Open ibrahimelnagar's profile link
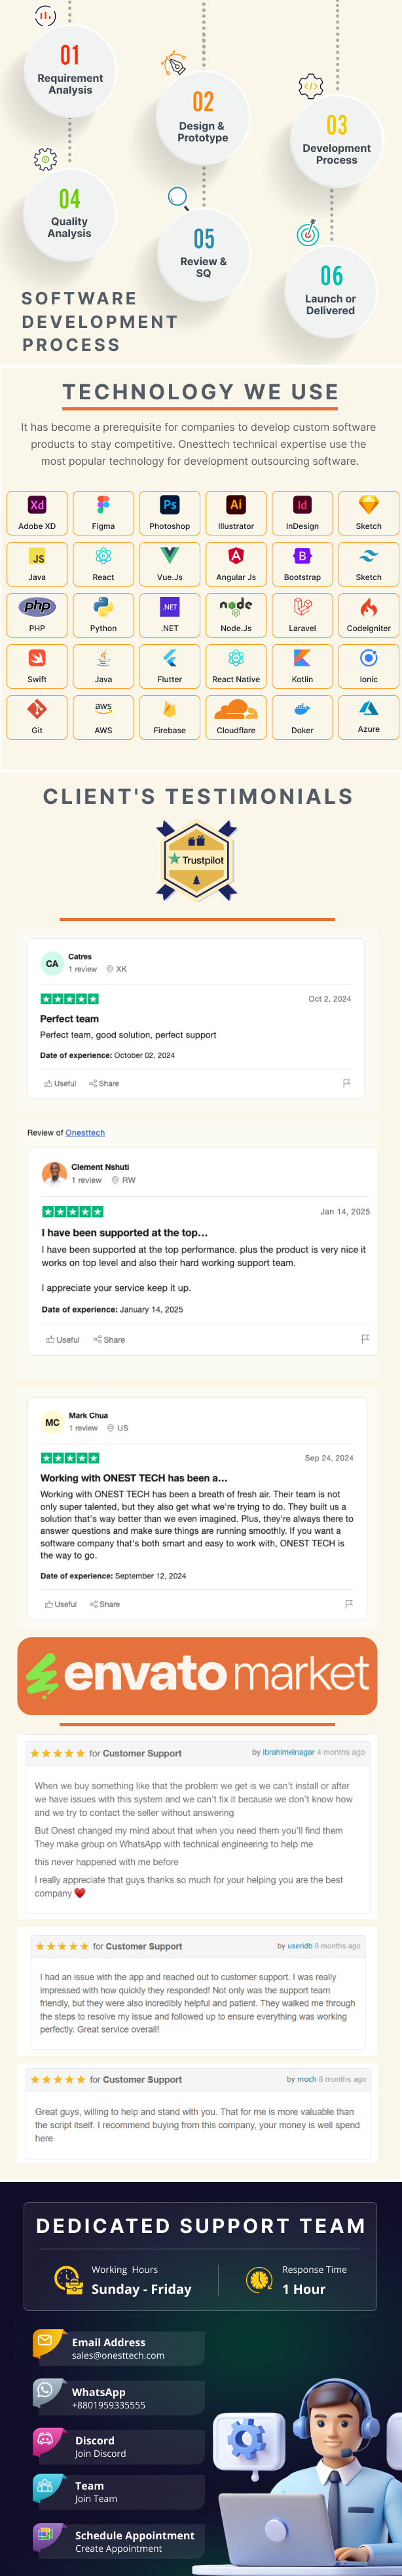 (288, 1752)
